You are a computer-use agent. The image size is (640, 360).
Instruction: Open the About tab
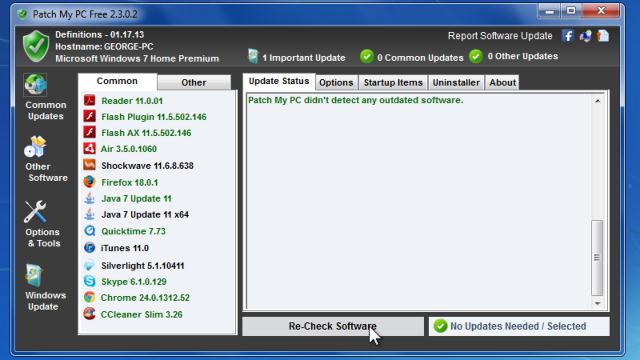click(502, 82)
